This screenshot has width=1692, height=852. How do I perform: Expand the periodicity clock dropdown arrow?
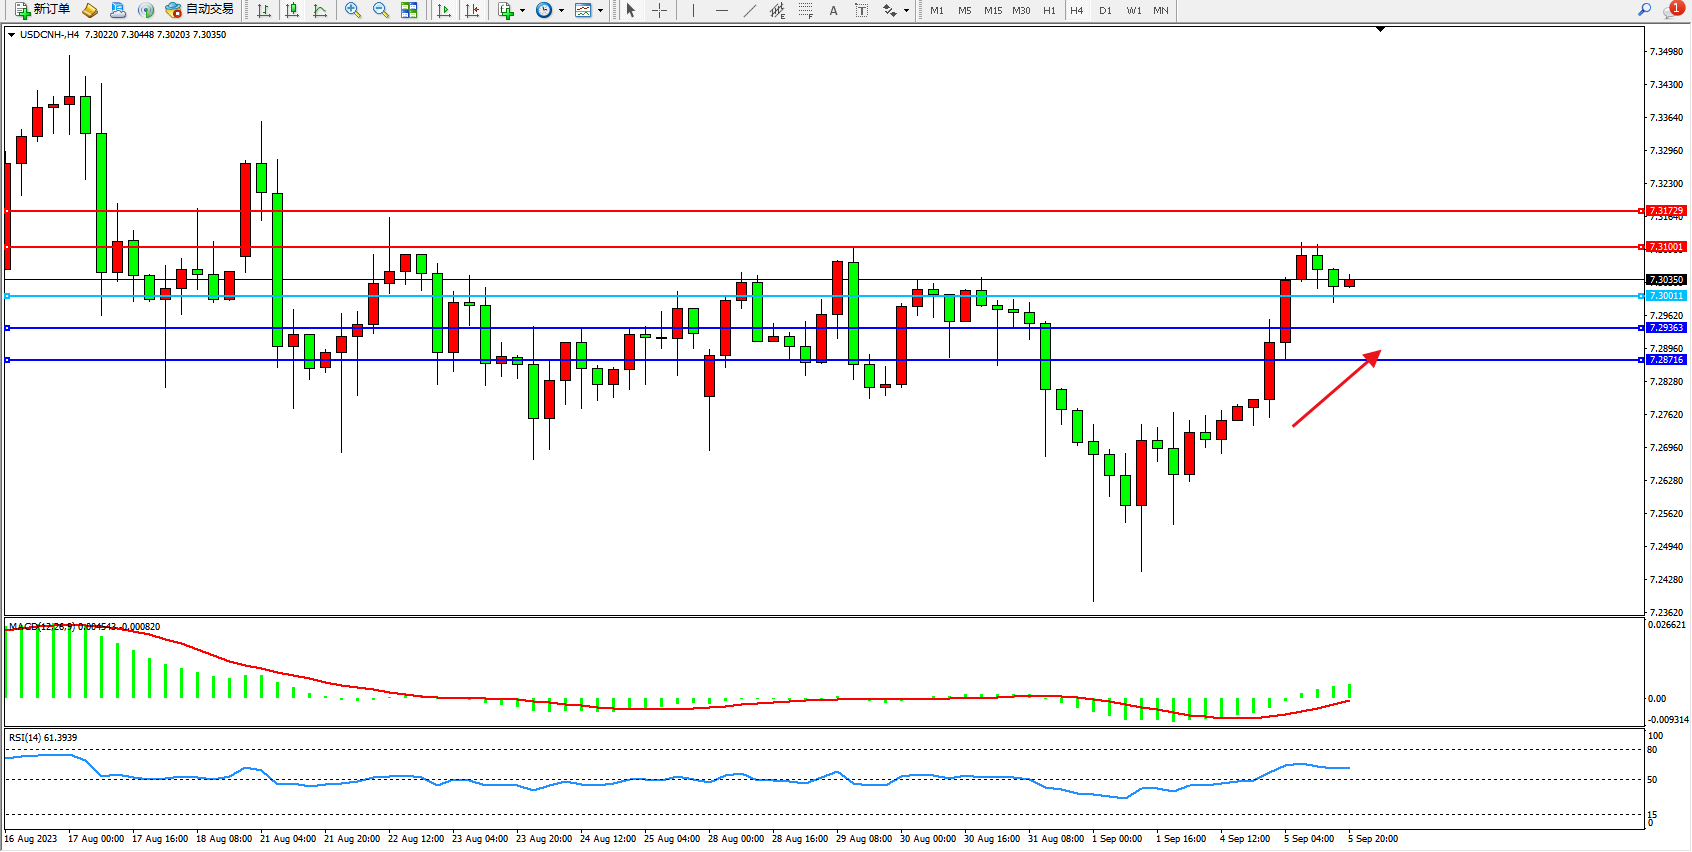coord(561,10)
